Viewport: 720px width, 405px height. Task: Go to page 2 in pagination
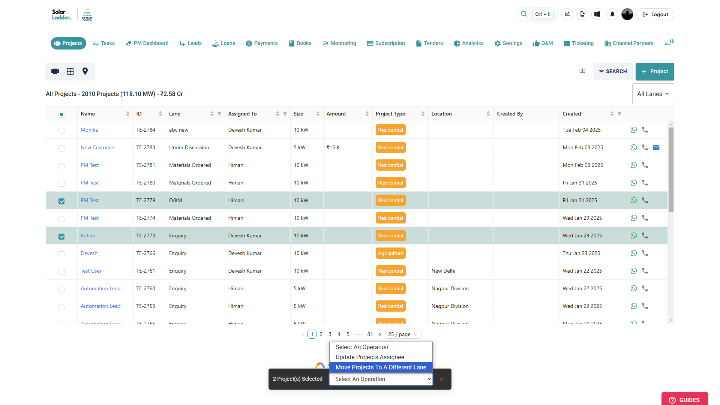point(322,334)
